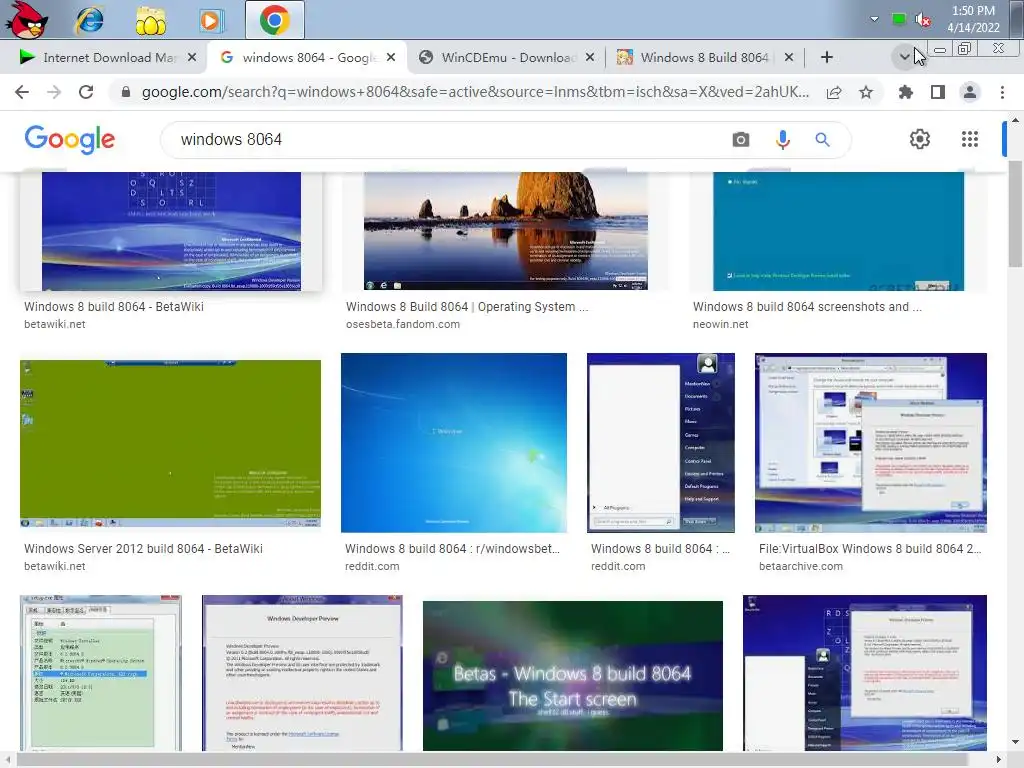
Task: Open the osesbeta.fandom.com rock wallpaper thumbnail
Action: tap(505, 231)
